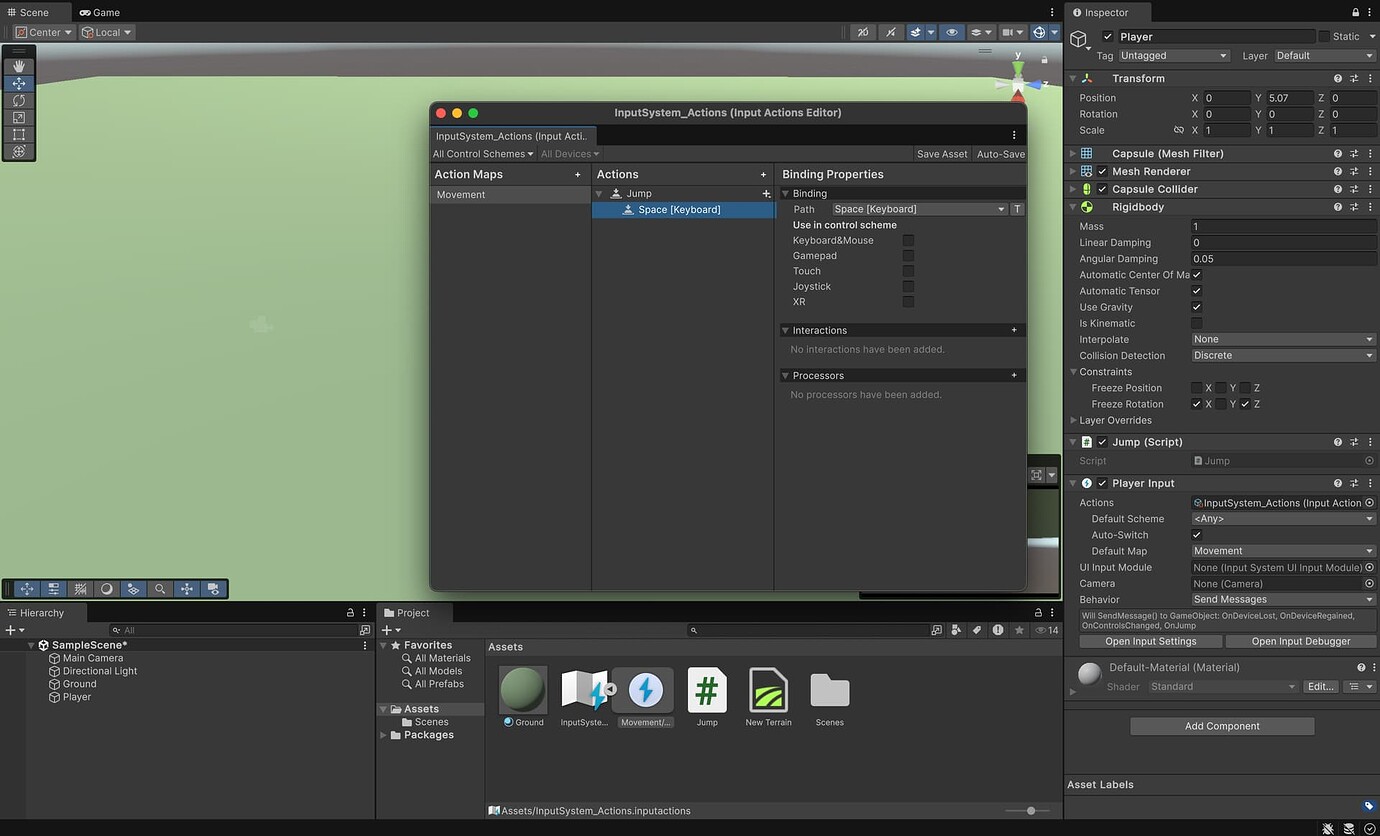Select the Hand tool in the toolbar
This screenshot has width=1380, height=836.
pos(18,65)
